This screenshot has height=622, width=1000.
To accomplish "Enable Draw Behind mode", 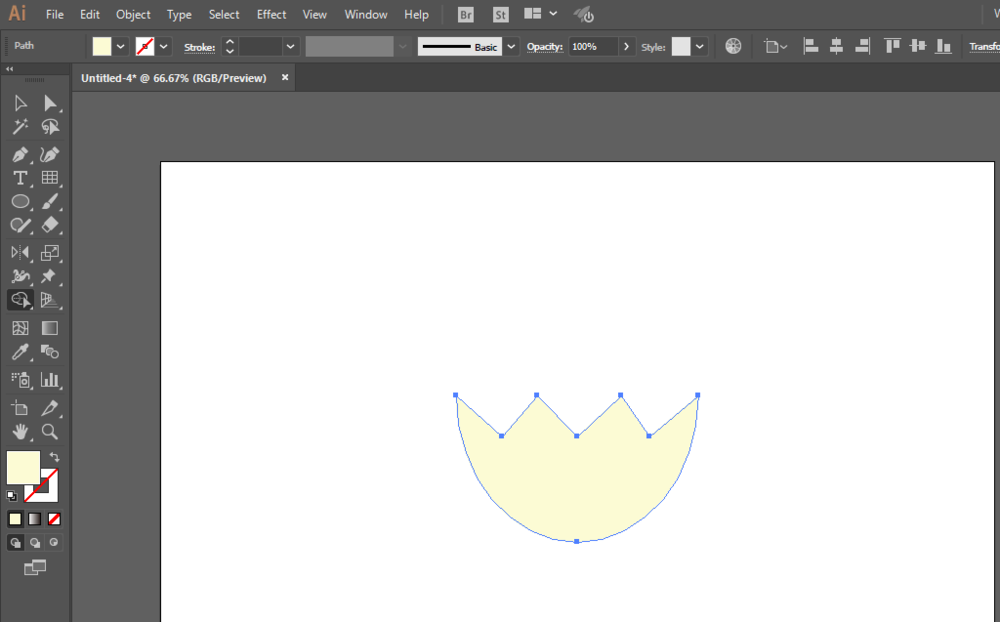I will (x=35, y=542).
